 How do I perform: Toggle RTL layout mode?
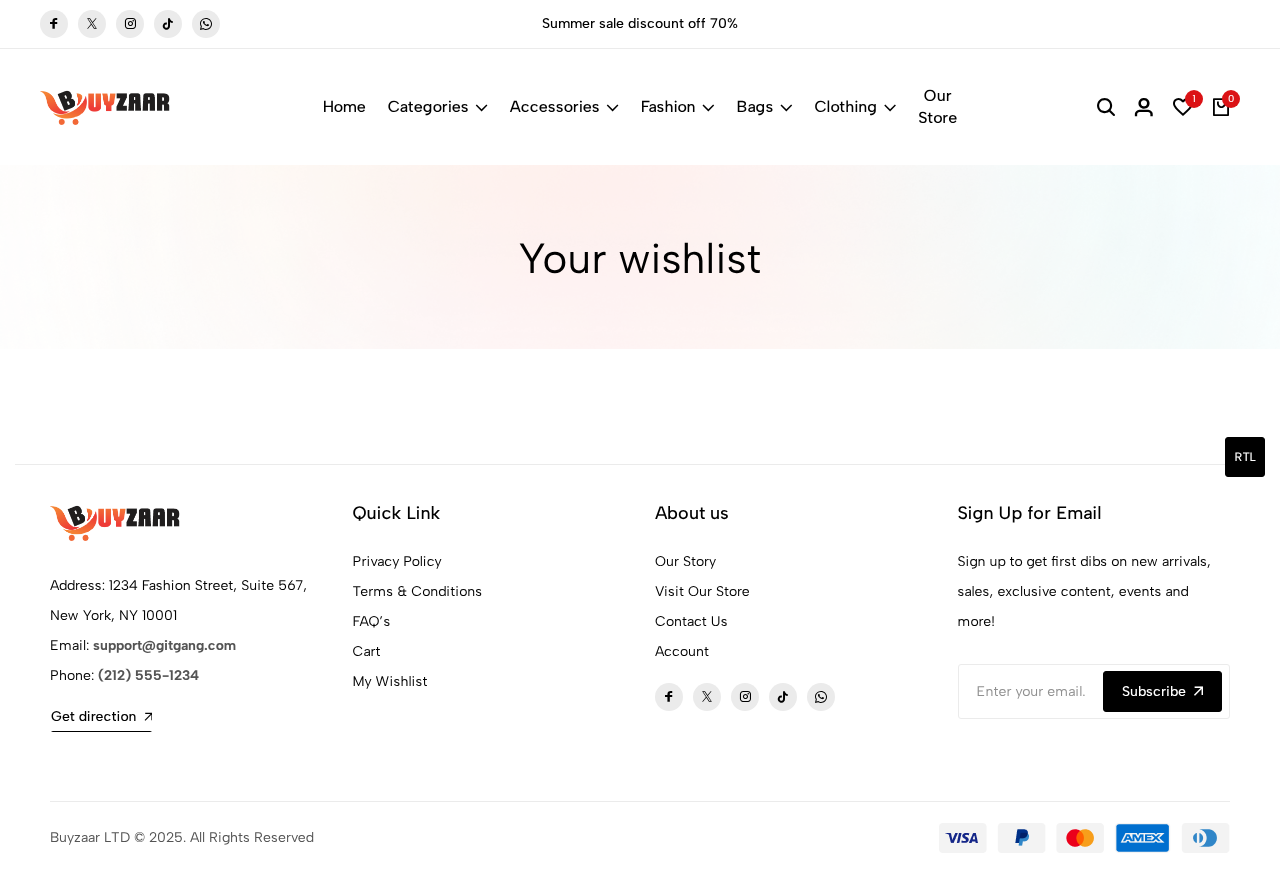pos(1245,457)
